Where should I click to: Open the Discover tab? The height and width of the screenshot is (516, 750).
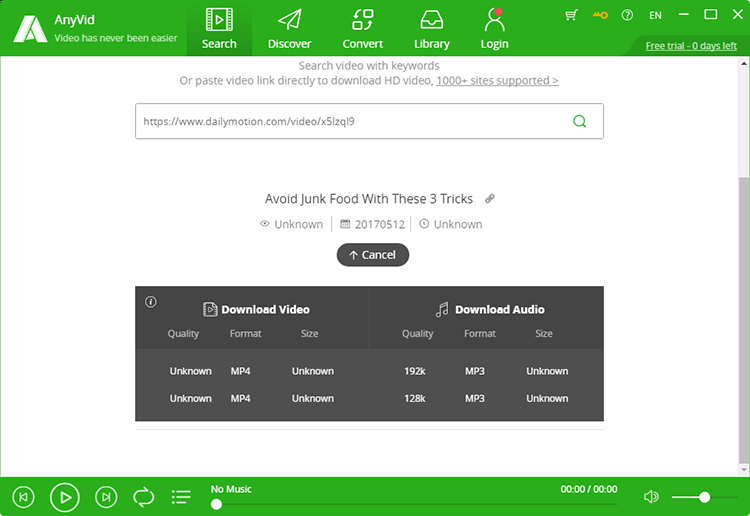289,28
